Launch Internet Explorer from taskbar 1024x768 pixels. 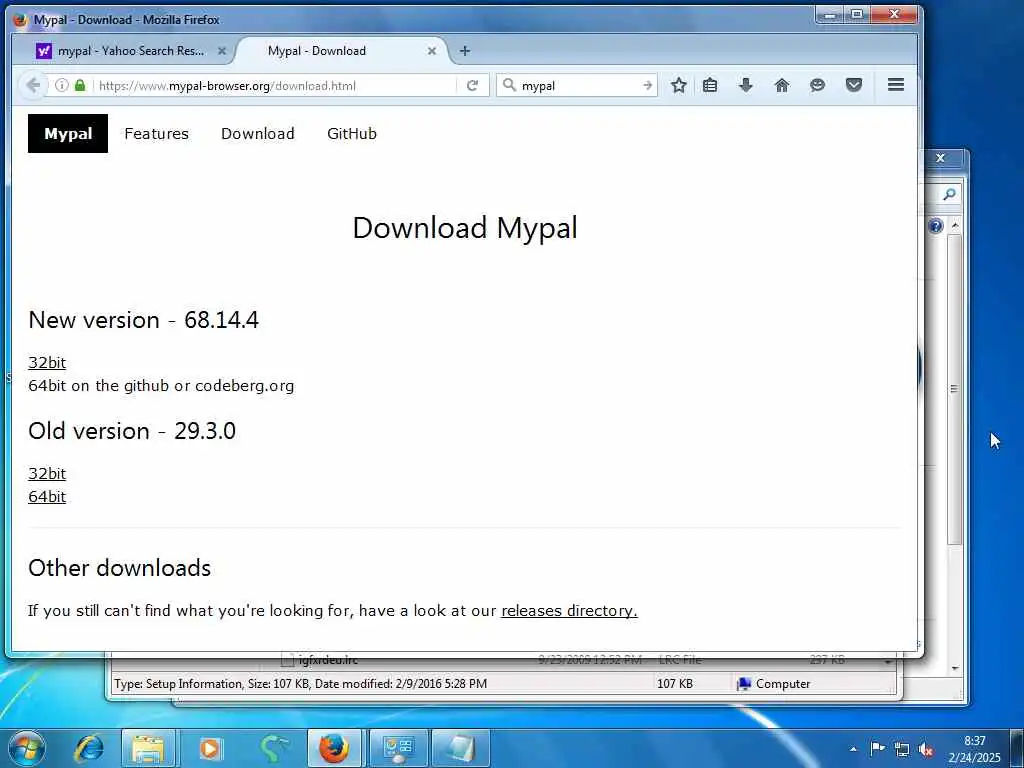pos(89,748)
